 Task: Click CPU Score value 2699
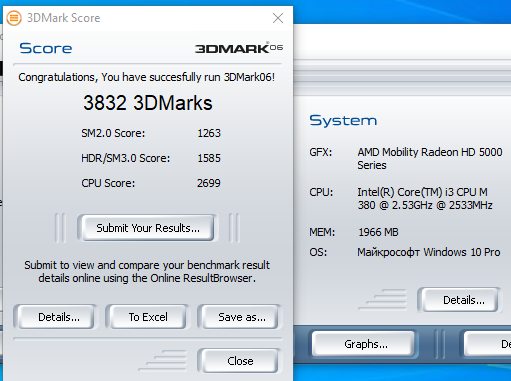tap(209, 183)
